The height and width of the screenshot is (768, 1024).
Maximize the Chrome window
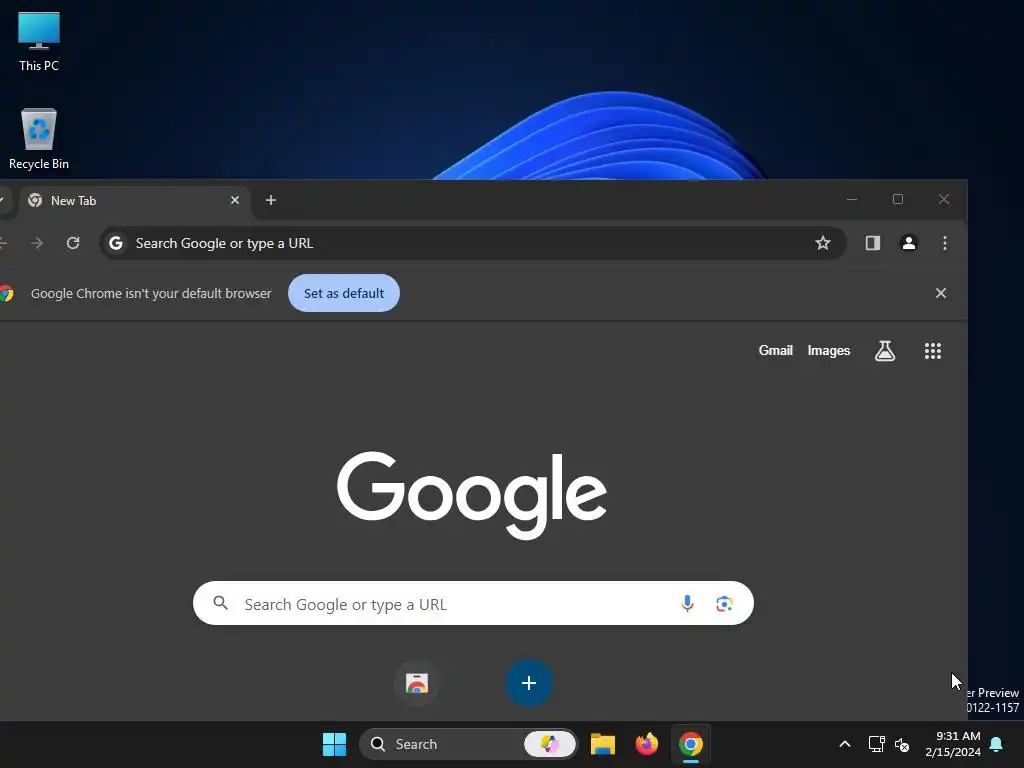point(898,199)
